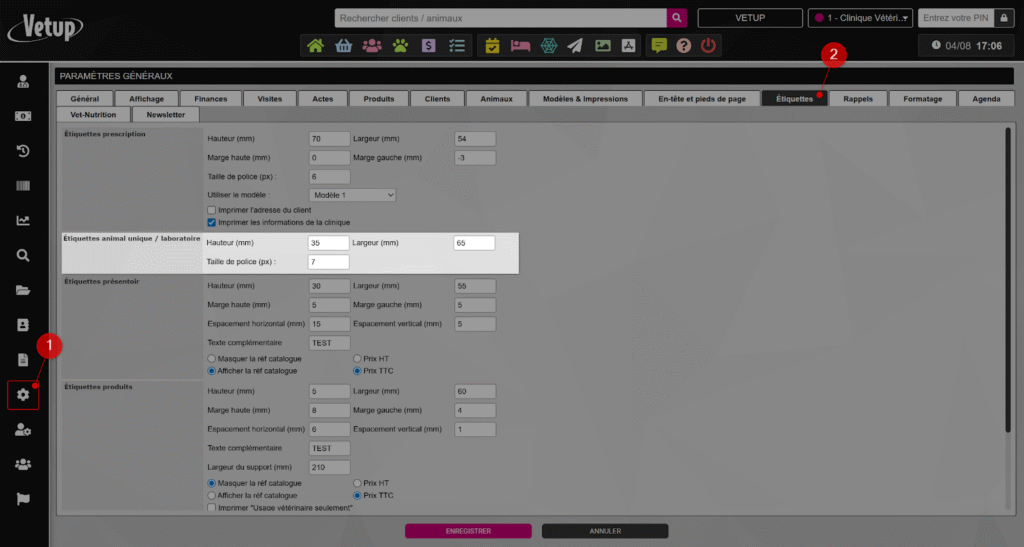Click the pink search magnifier button

(678, 18)
